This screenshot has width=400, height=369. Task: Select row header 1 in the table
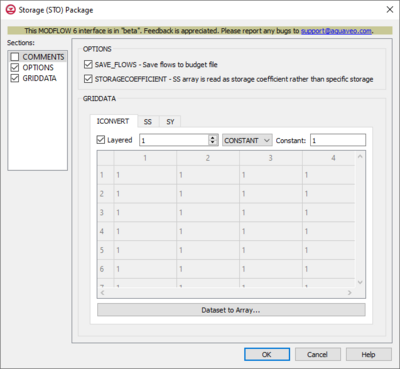[105, 175]
